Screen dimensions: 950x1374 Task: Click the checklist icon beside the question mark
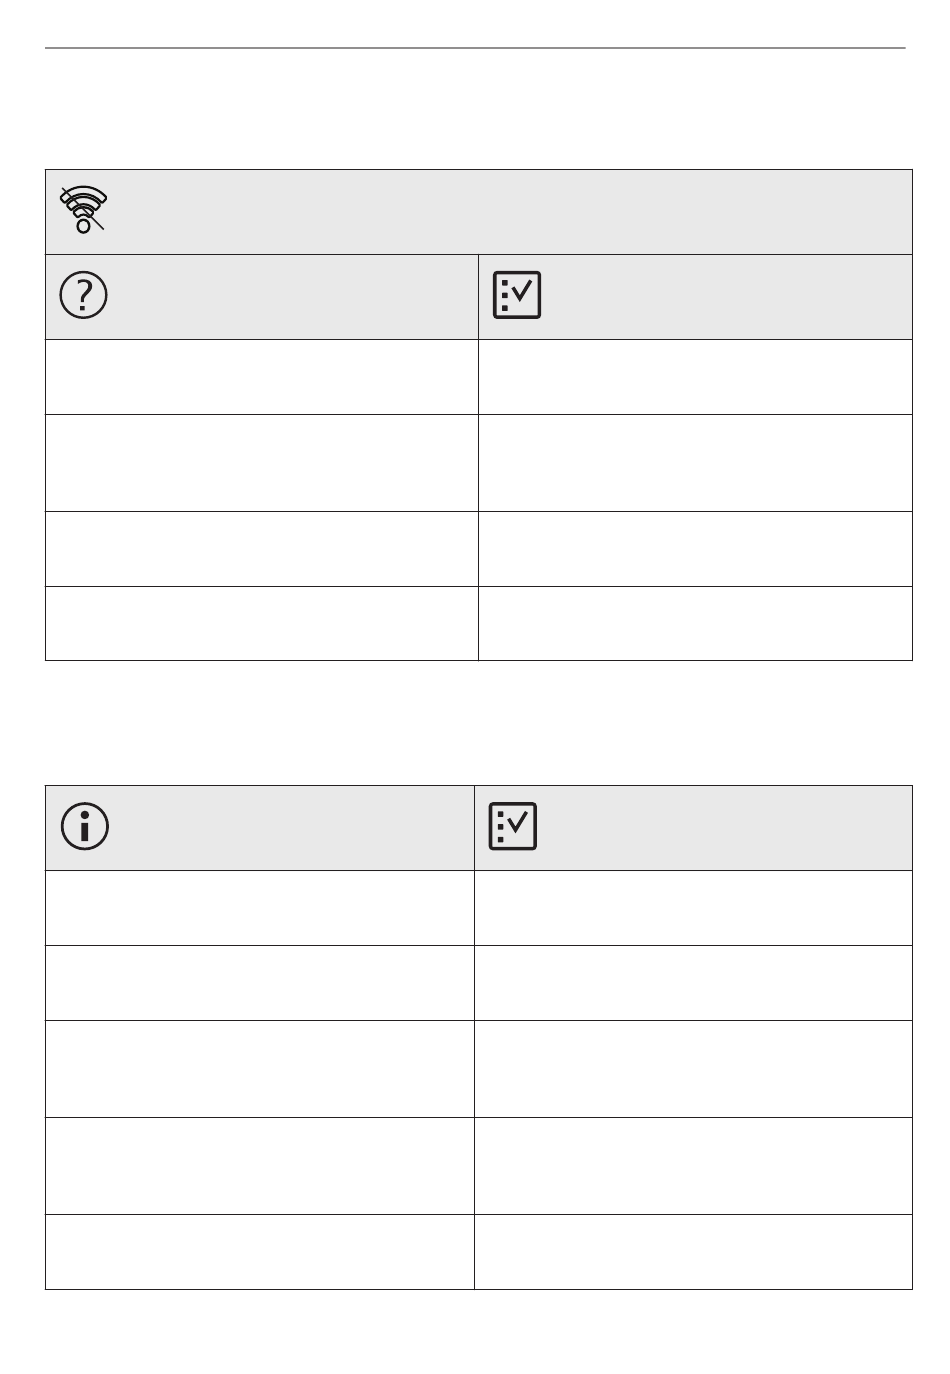pos(517,296)
